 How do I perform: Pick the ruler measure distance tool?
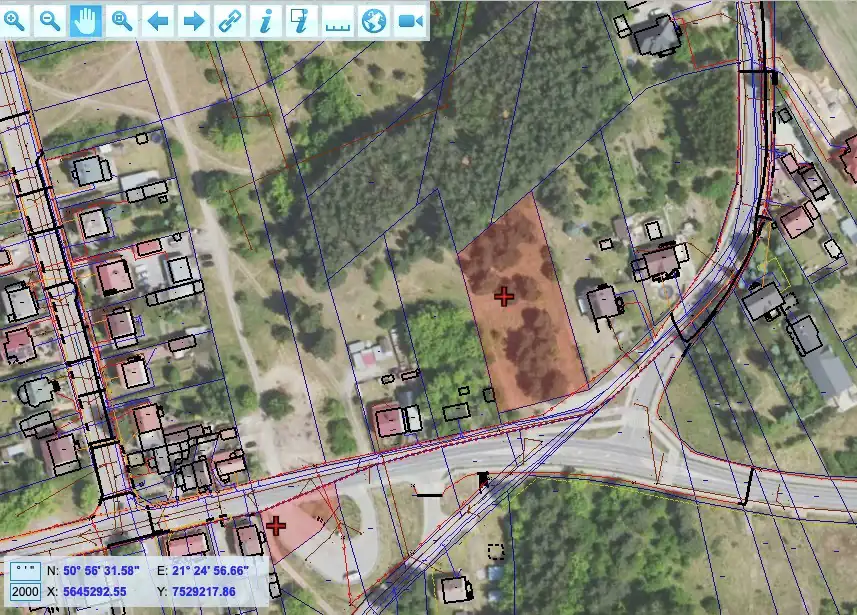tap(338, 20)
